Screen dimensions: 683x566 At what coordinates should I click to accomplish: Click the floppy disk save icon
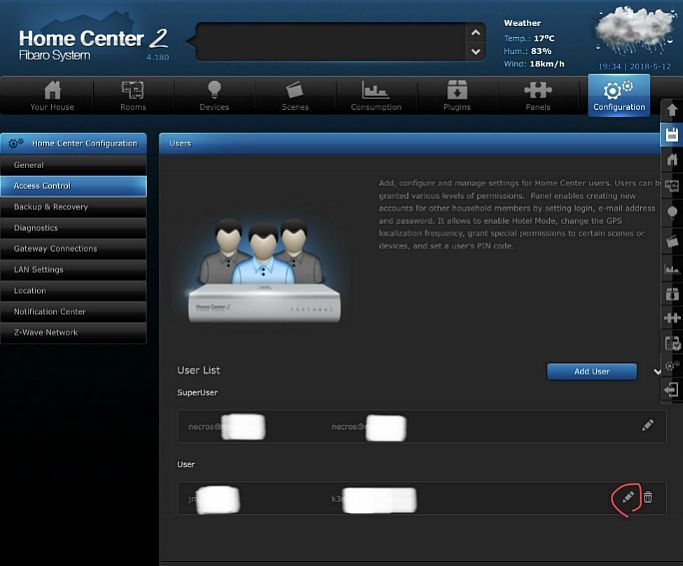(672, 135)
